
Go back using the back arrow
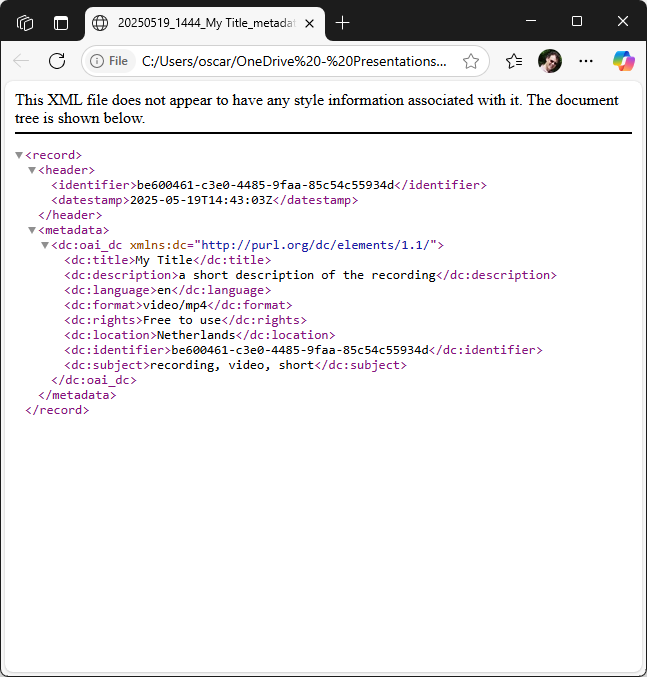21,61
